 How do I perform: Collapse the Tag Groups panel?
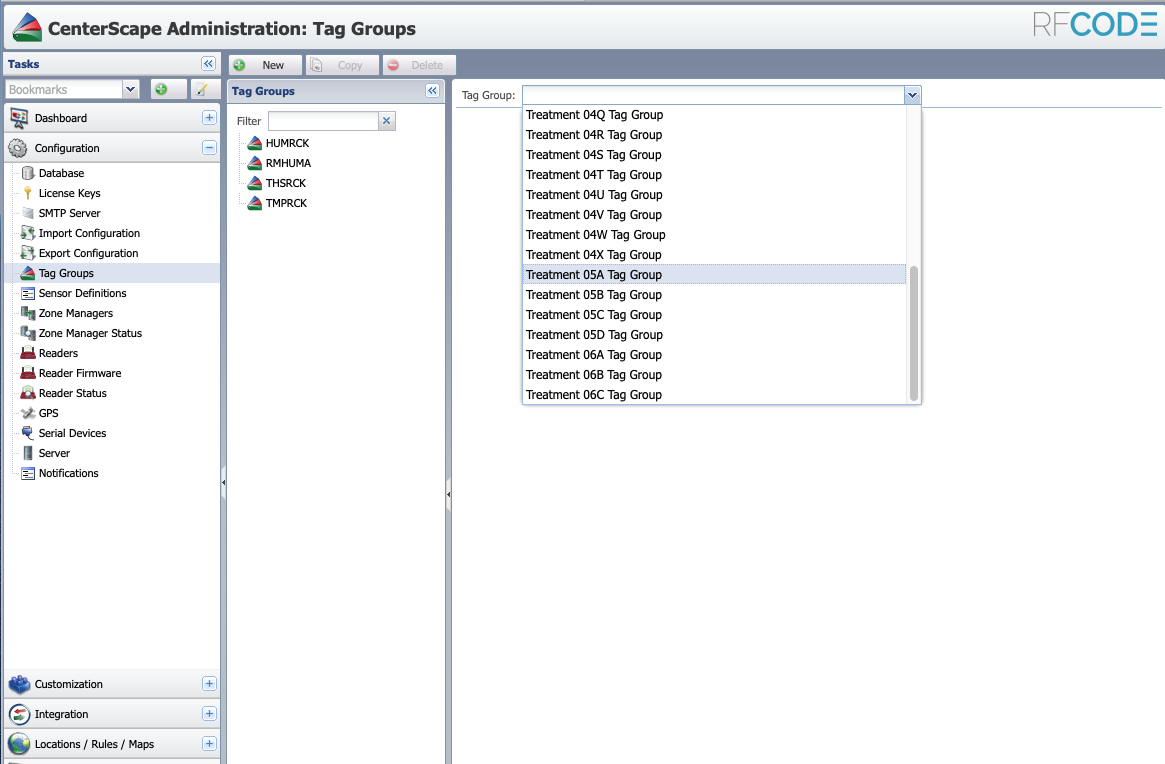(432, 91)
